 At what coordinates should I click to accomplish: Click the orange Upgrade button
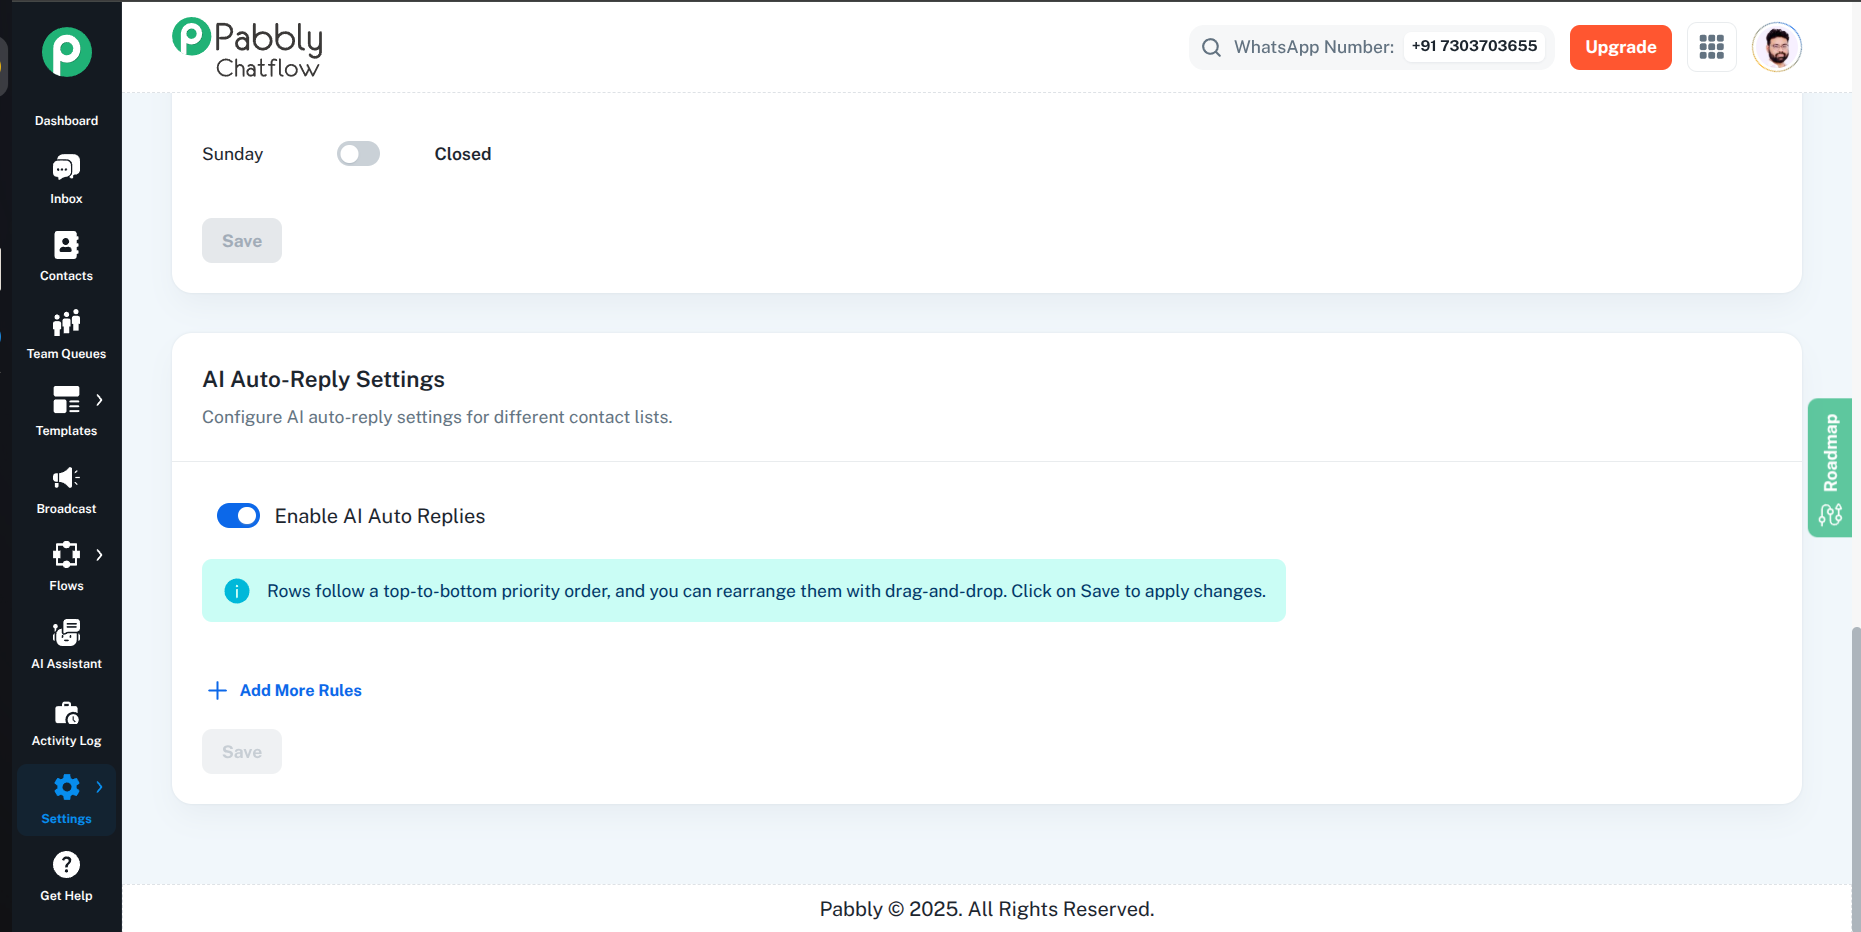(x=1620, y=47)
